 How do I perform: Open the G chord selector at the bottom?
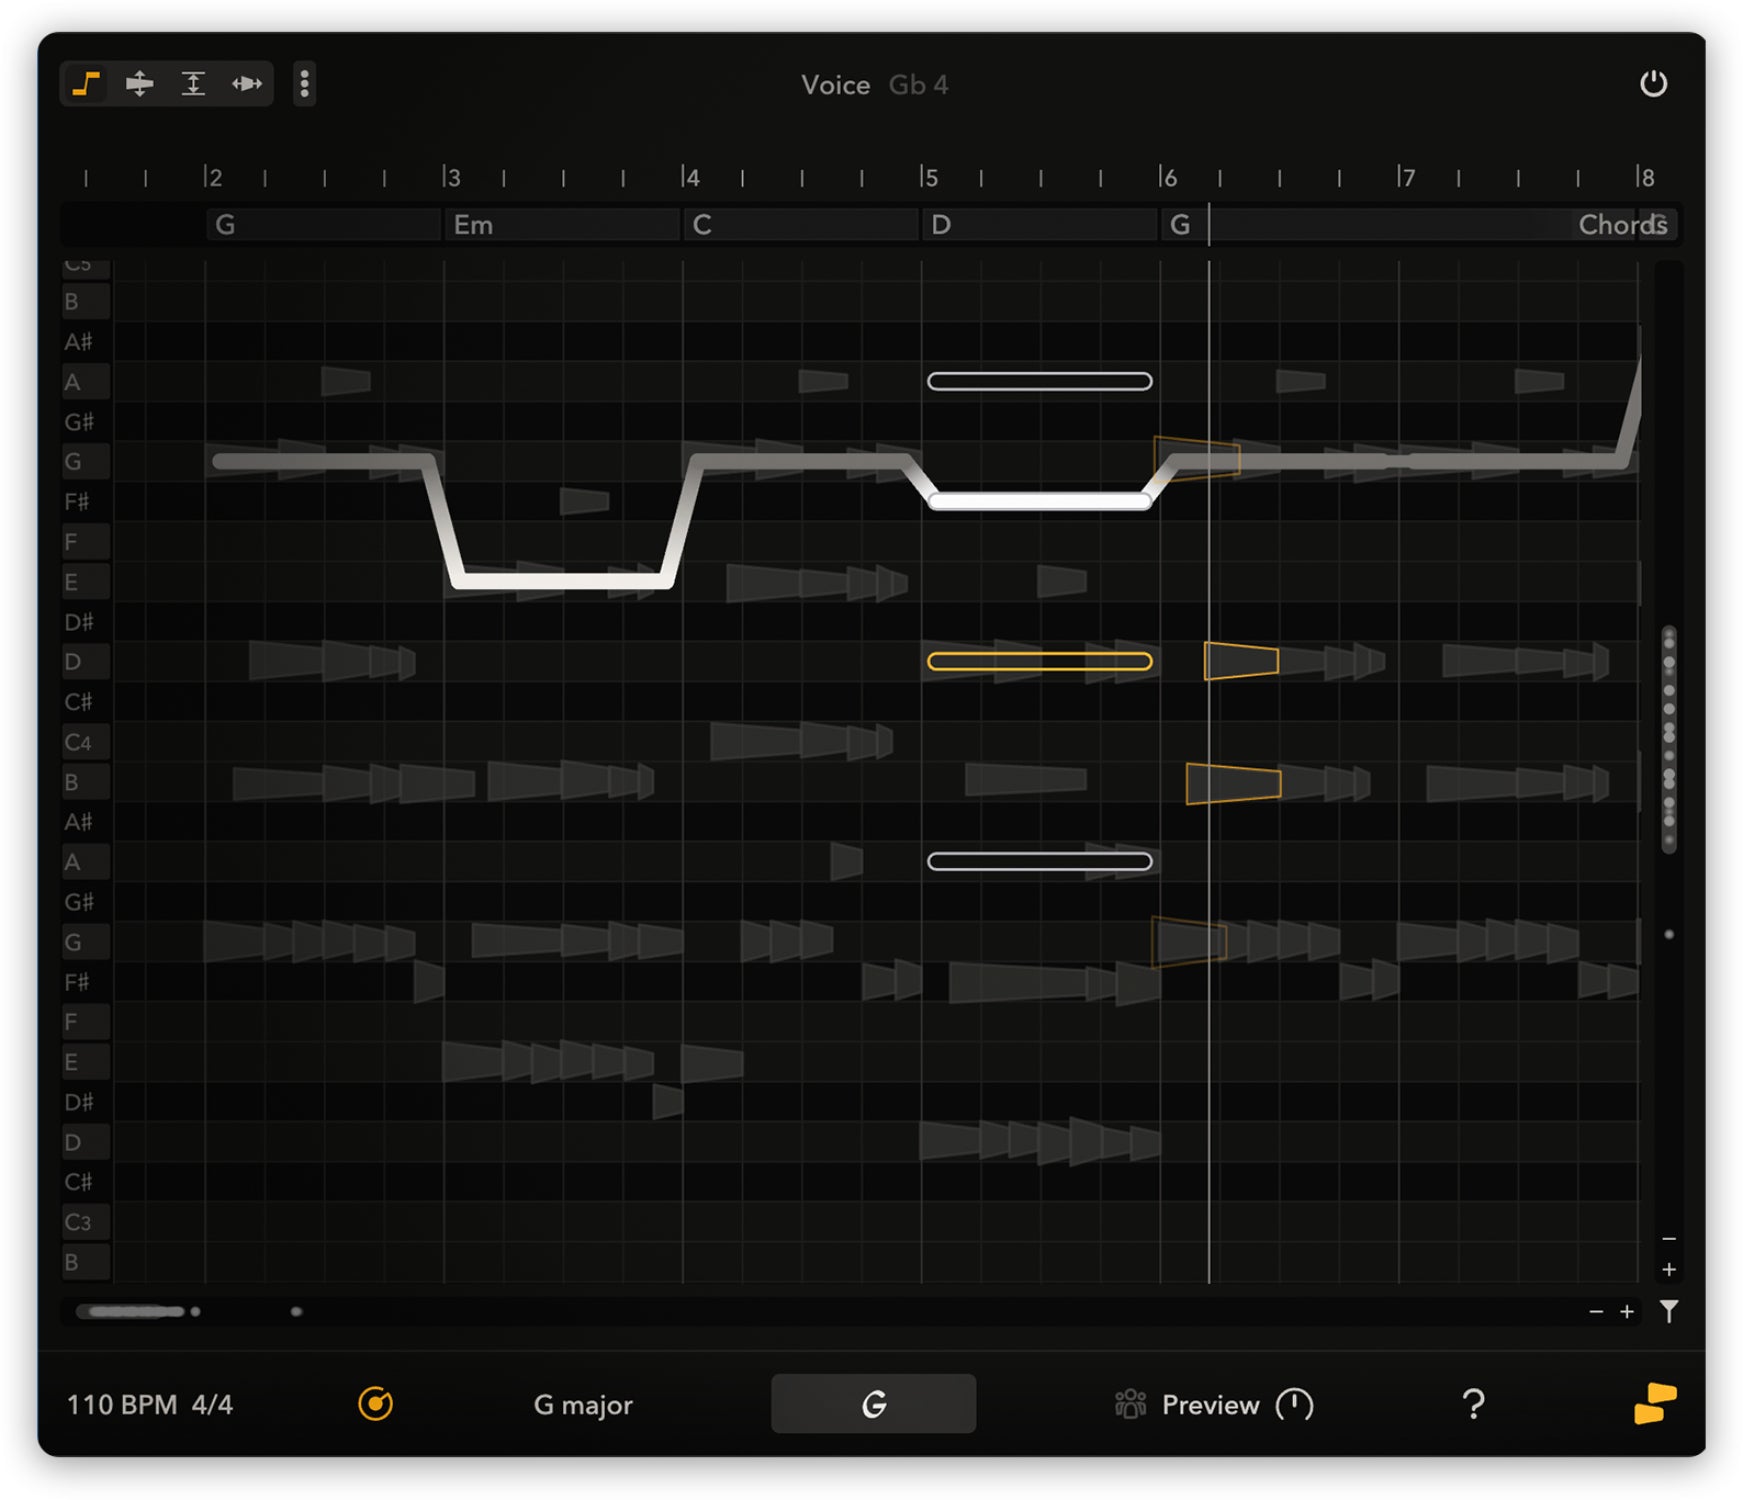(872, 1402)
